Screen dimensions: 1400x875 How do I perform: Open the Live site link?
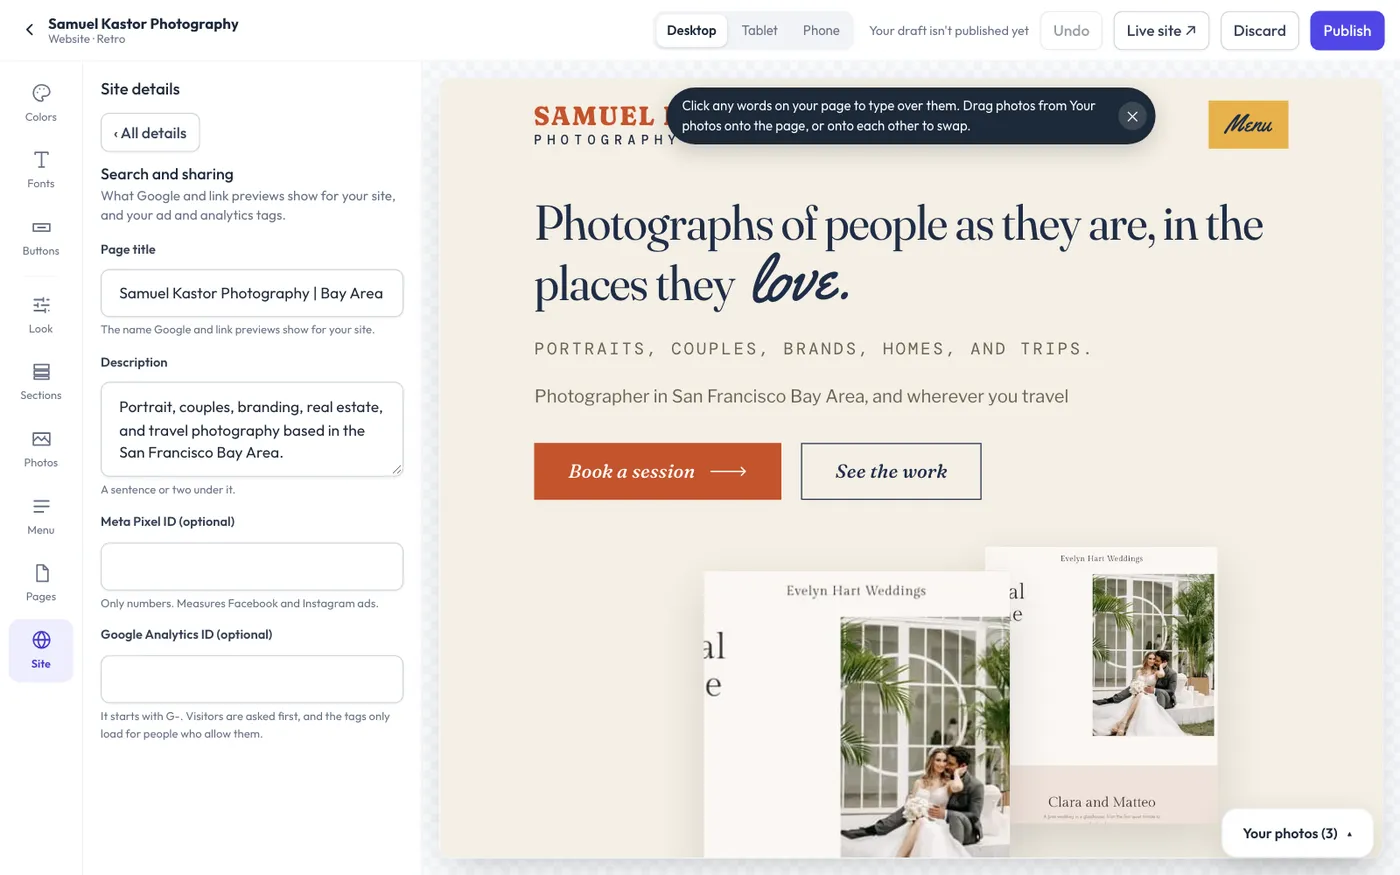click(x=1161, y=30)
